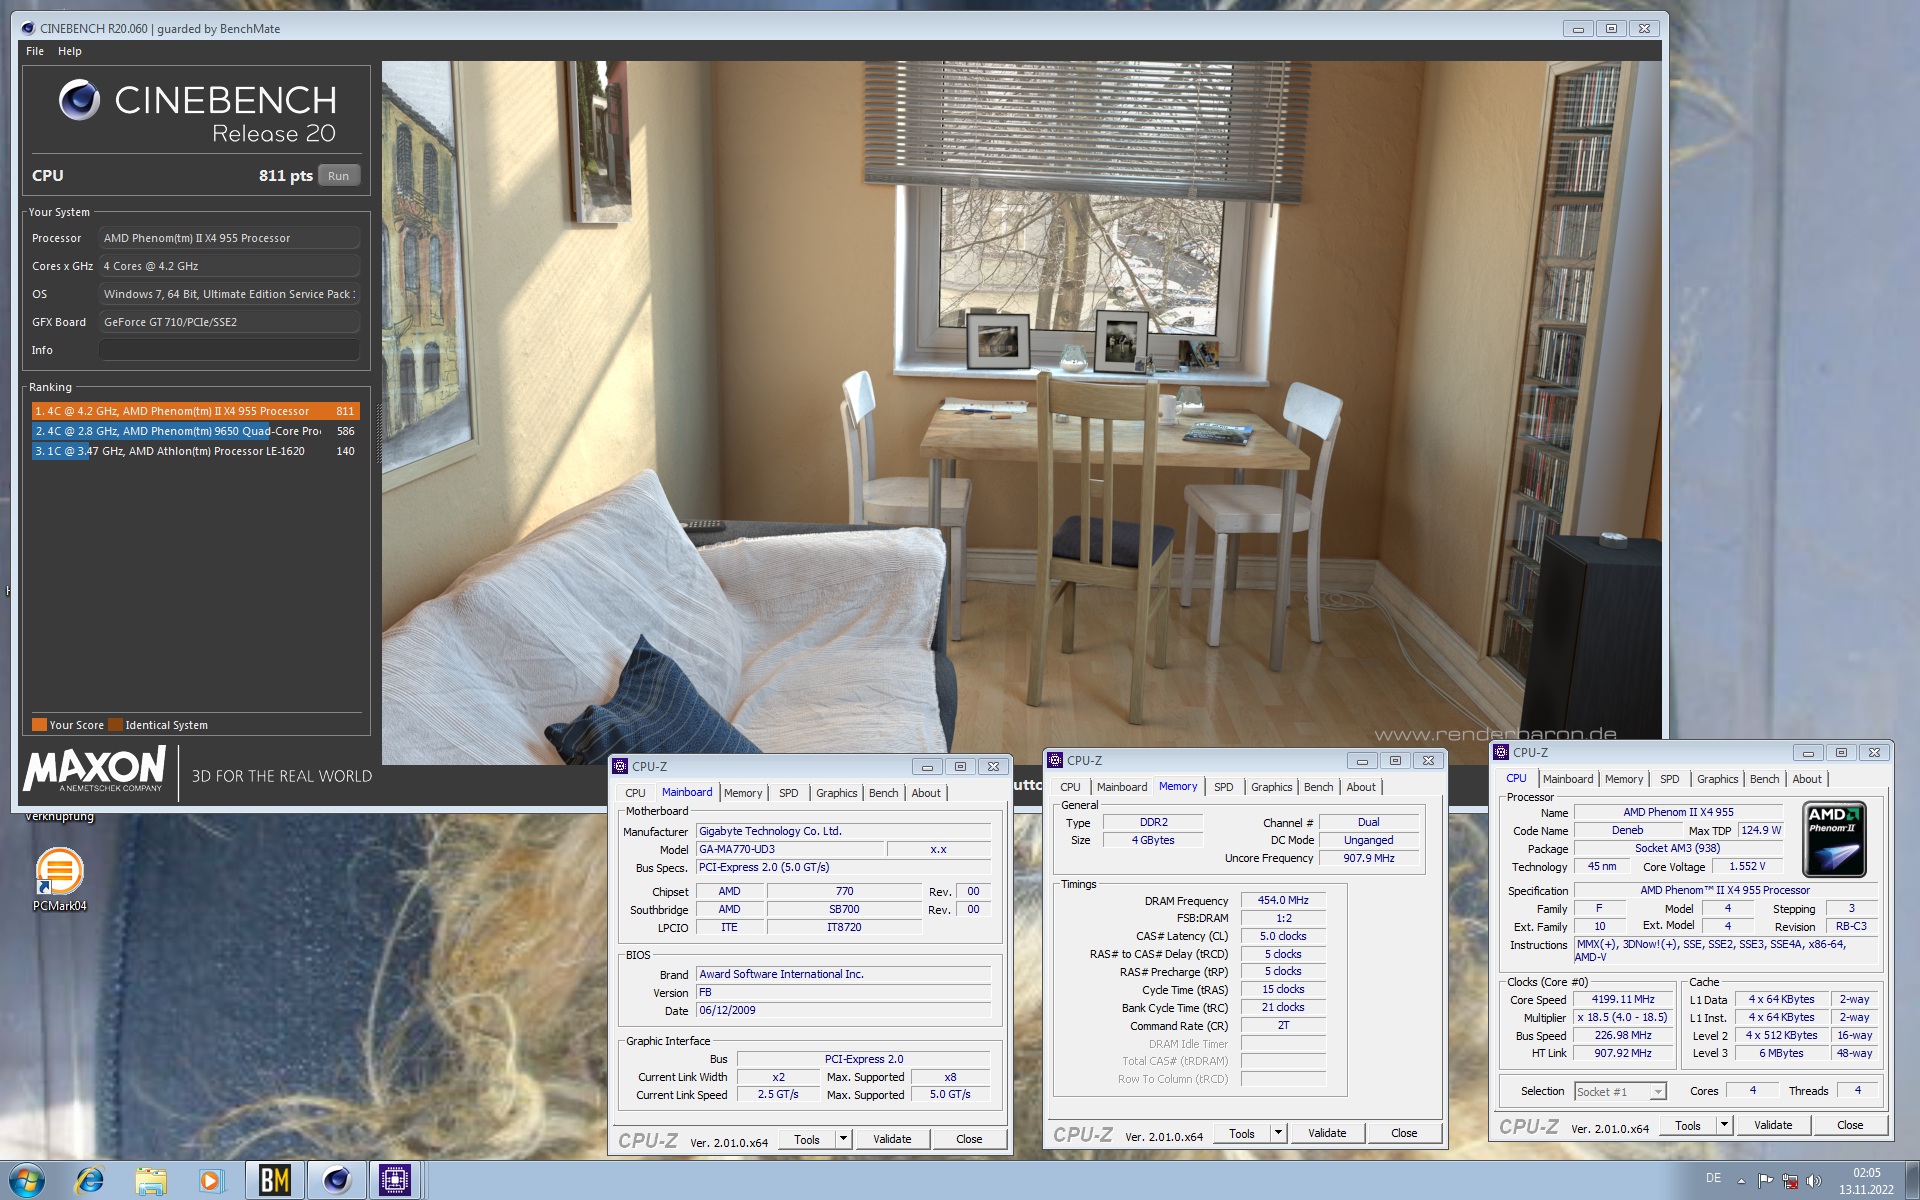Click Core Voltage value 1.552 V
This screenshot has height=1200, width=1920.
coord(1747,867)
